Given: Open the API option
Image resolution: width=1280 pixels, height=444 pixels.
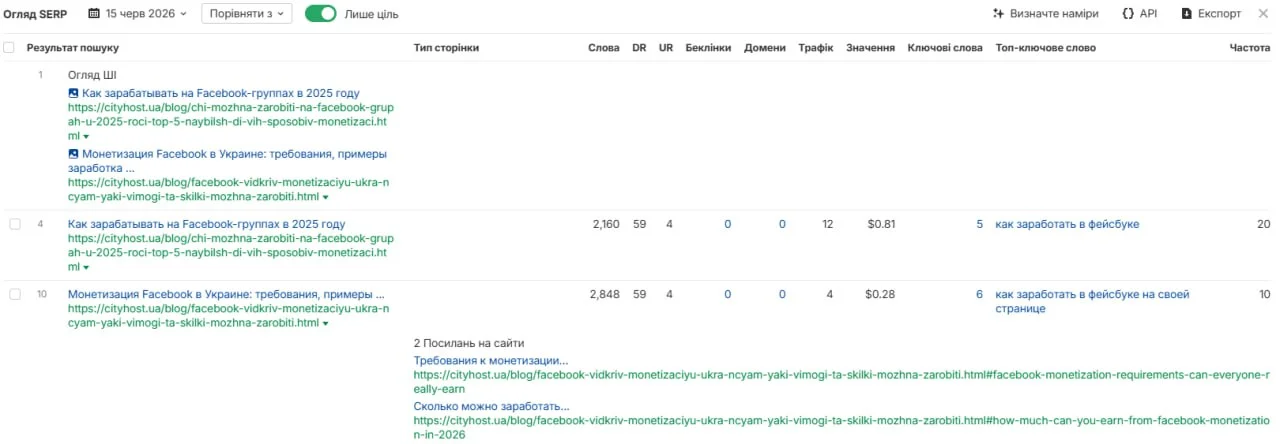Looking at the screenshot, I should (x=1139, y=14).
